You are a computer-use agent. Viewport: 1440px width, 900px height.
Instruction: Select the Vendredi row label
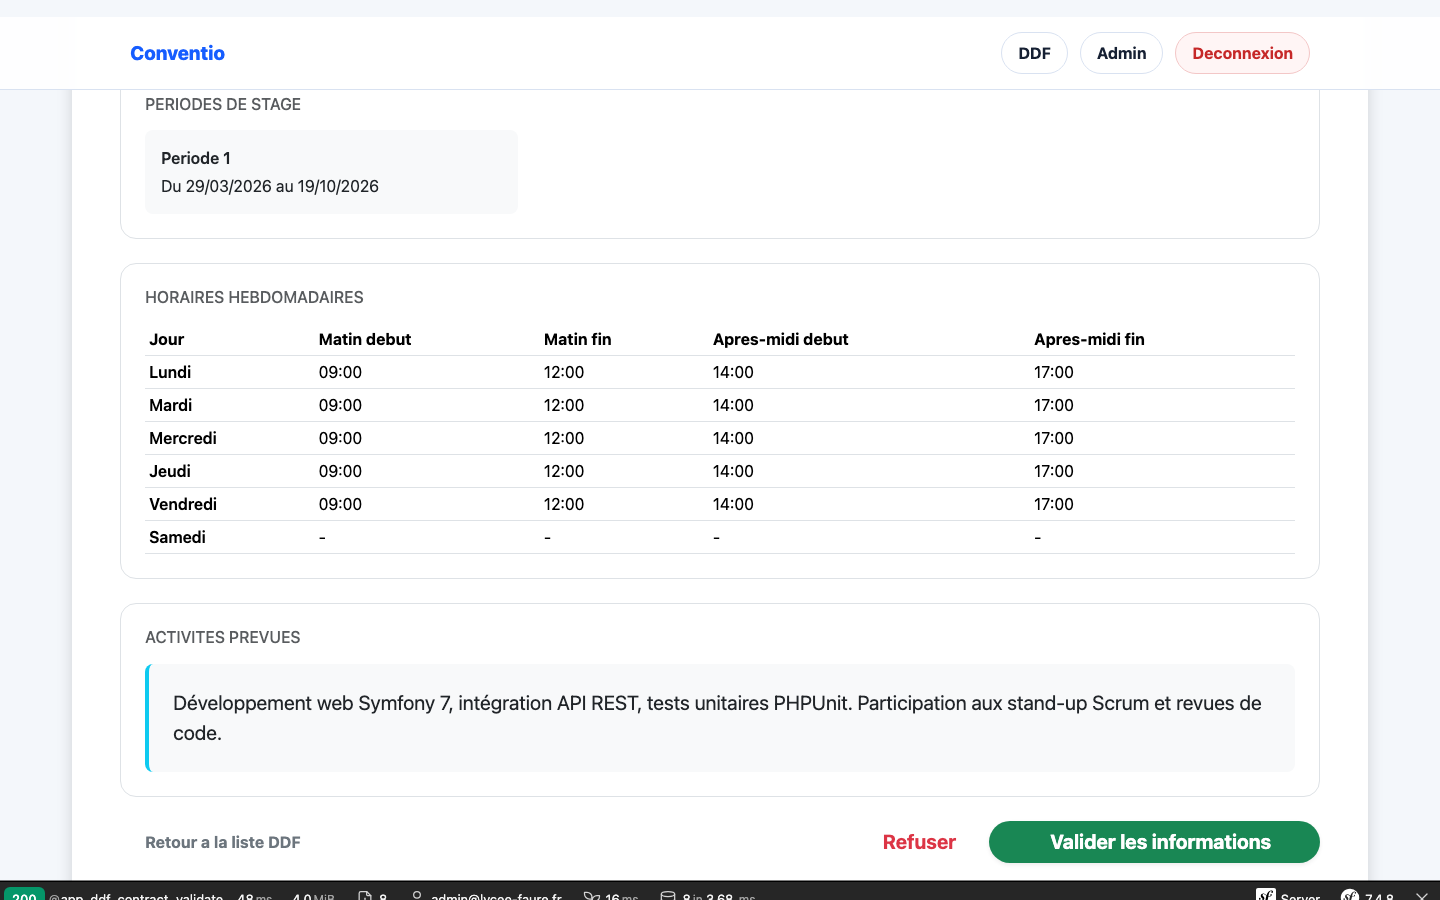click(183, 504)
